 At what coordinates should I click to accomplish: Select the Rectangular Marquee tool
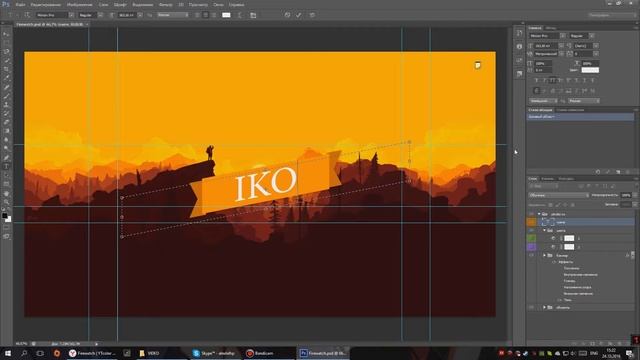click(6, 43)
